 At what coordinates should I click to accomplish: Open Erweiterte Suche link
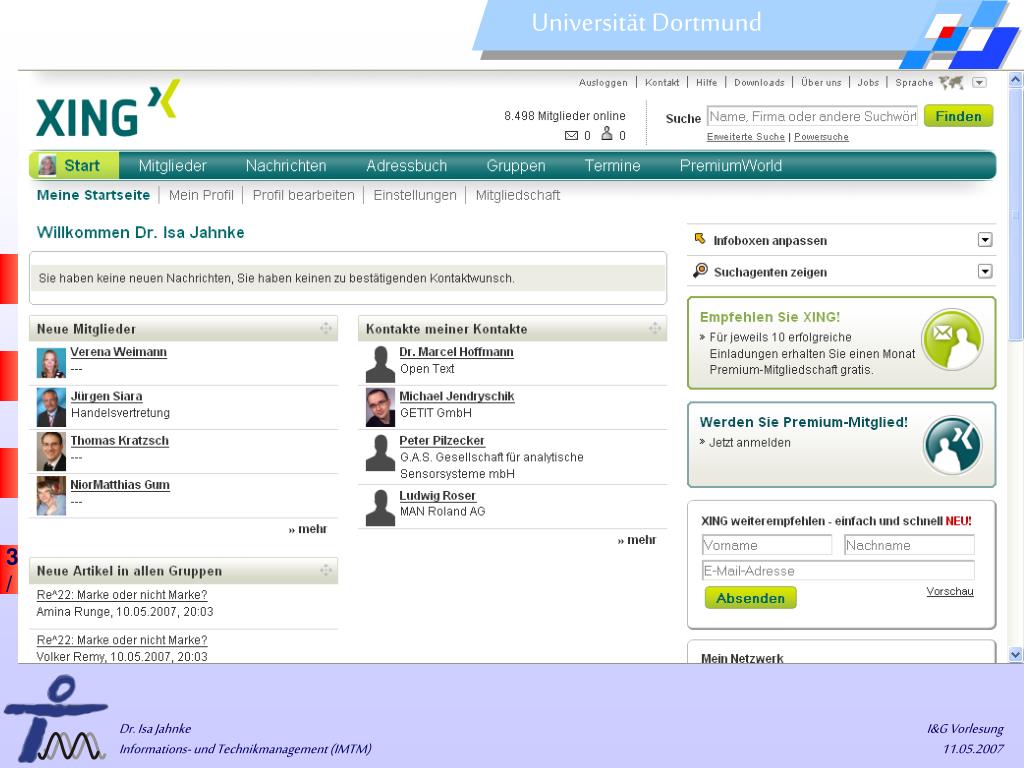click(x=746, y=136)
